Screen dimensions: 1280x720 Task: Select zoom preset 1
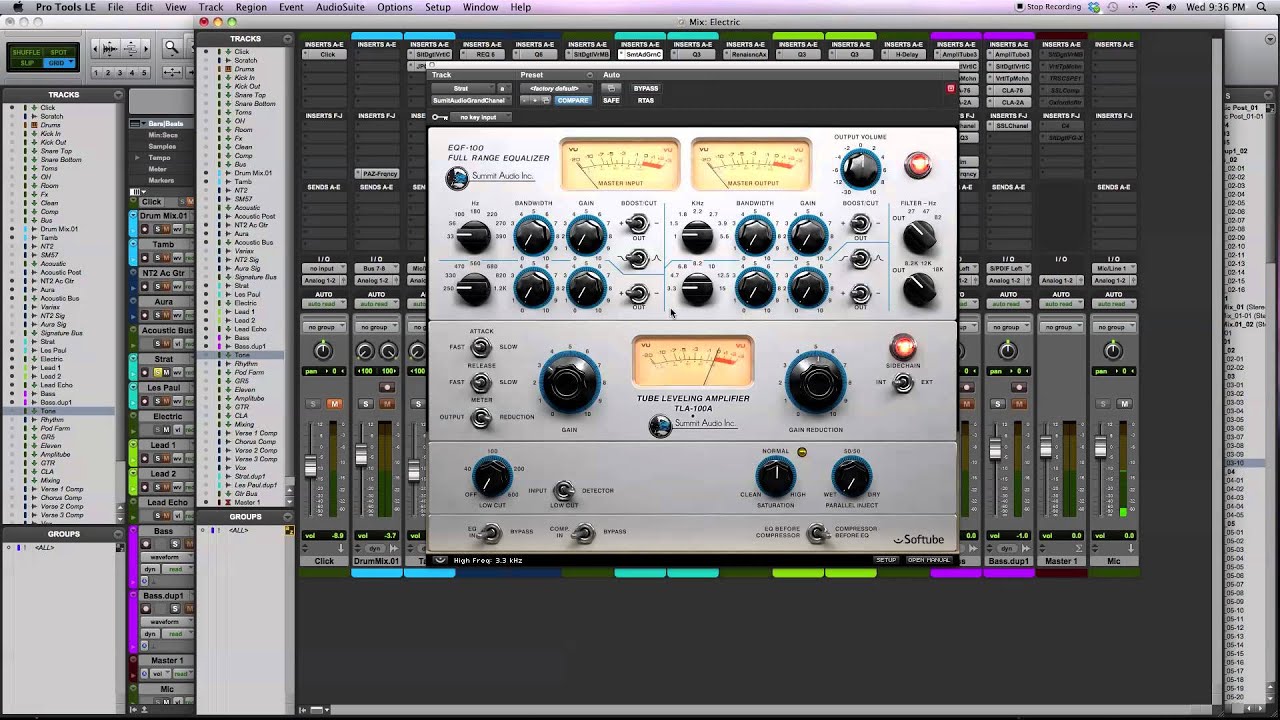(97, 72)
